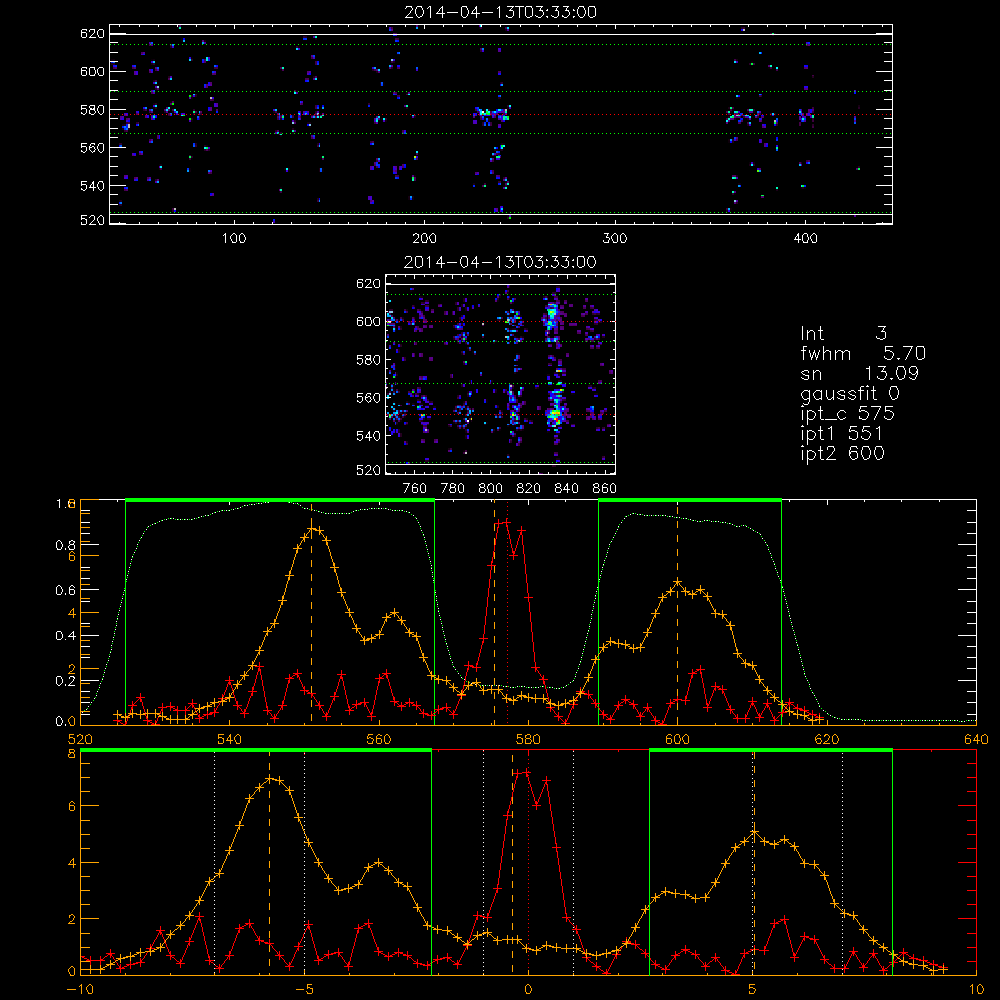
Task: Click the 'ipt_c 575' value
Action: click(848, 414)
